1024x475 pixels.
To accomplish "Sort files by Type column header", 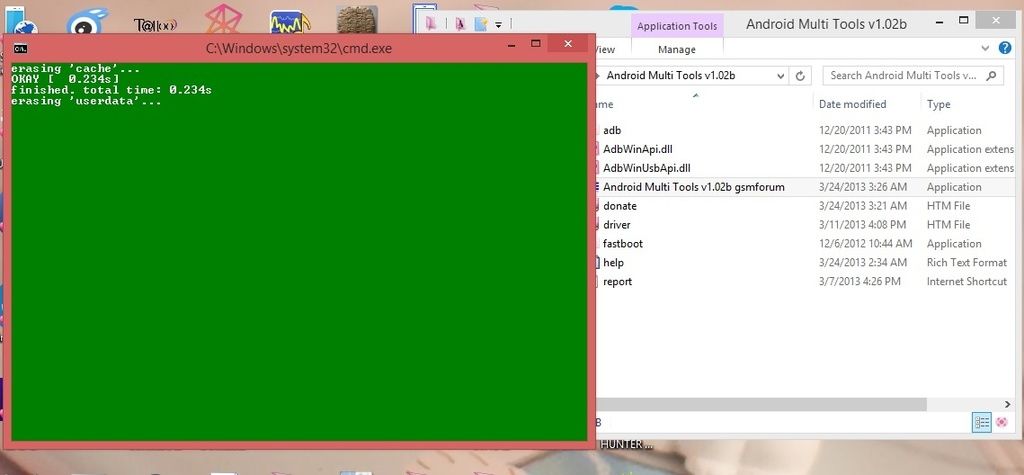I will [x=939, y=104].
